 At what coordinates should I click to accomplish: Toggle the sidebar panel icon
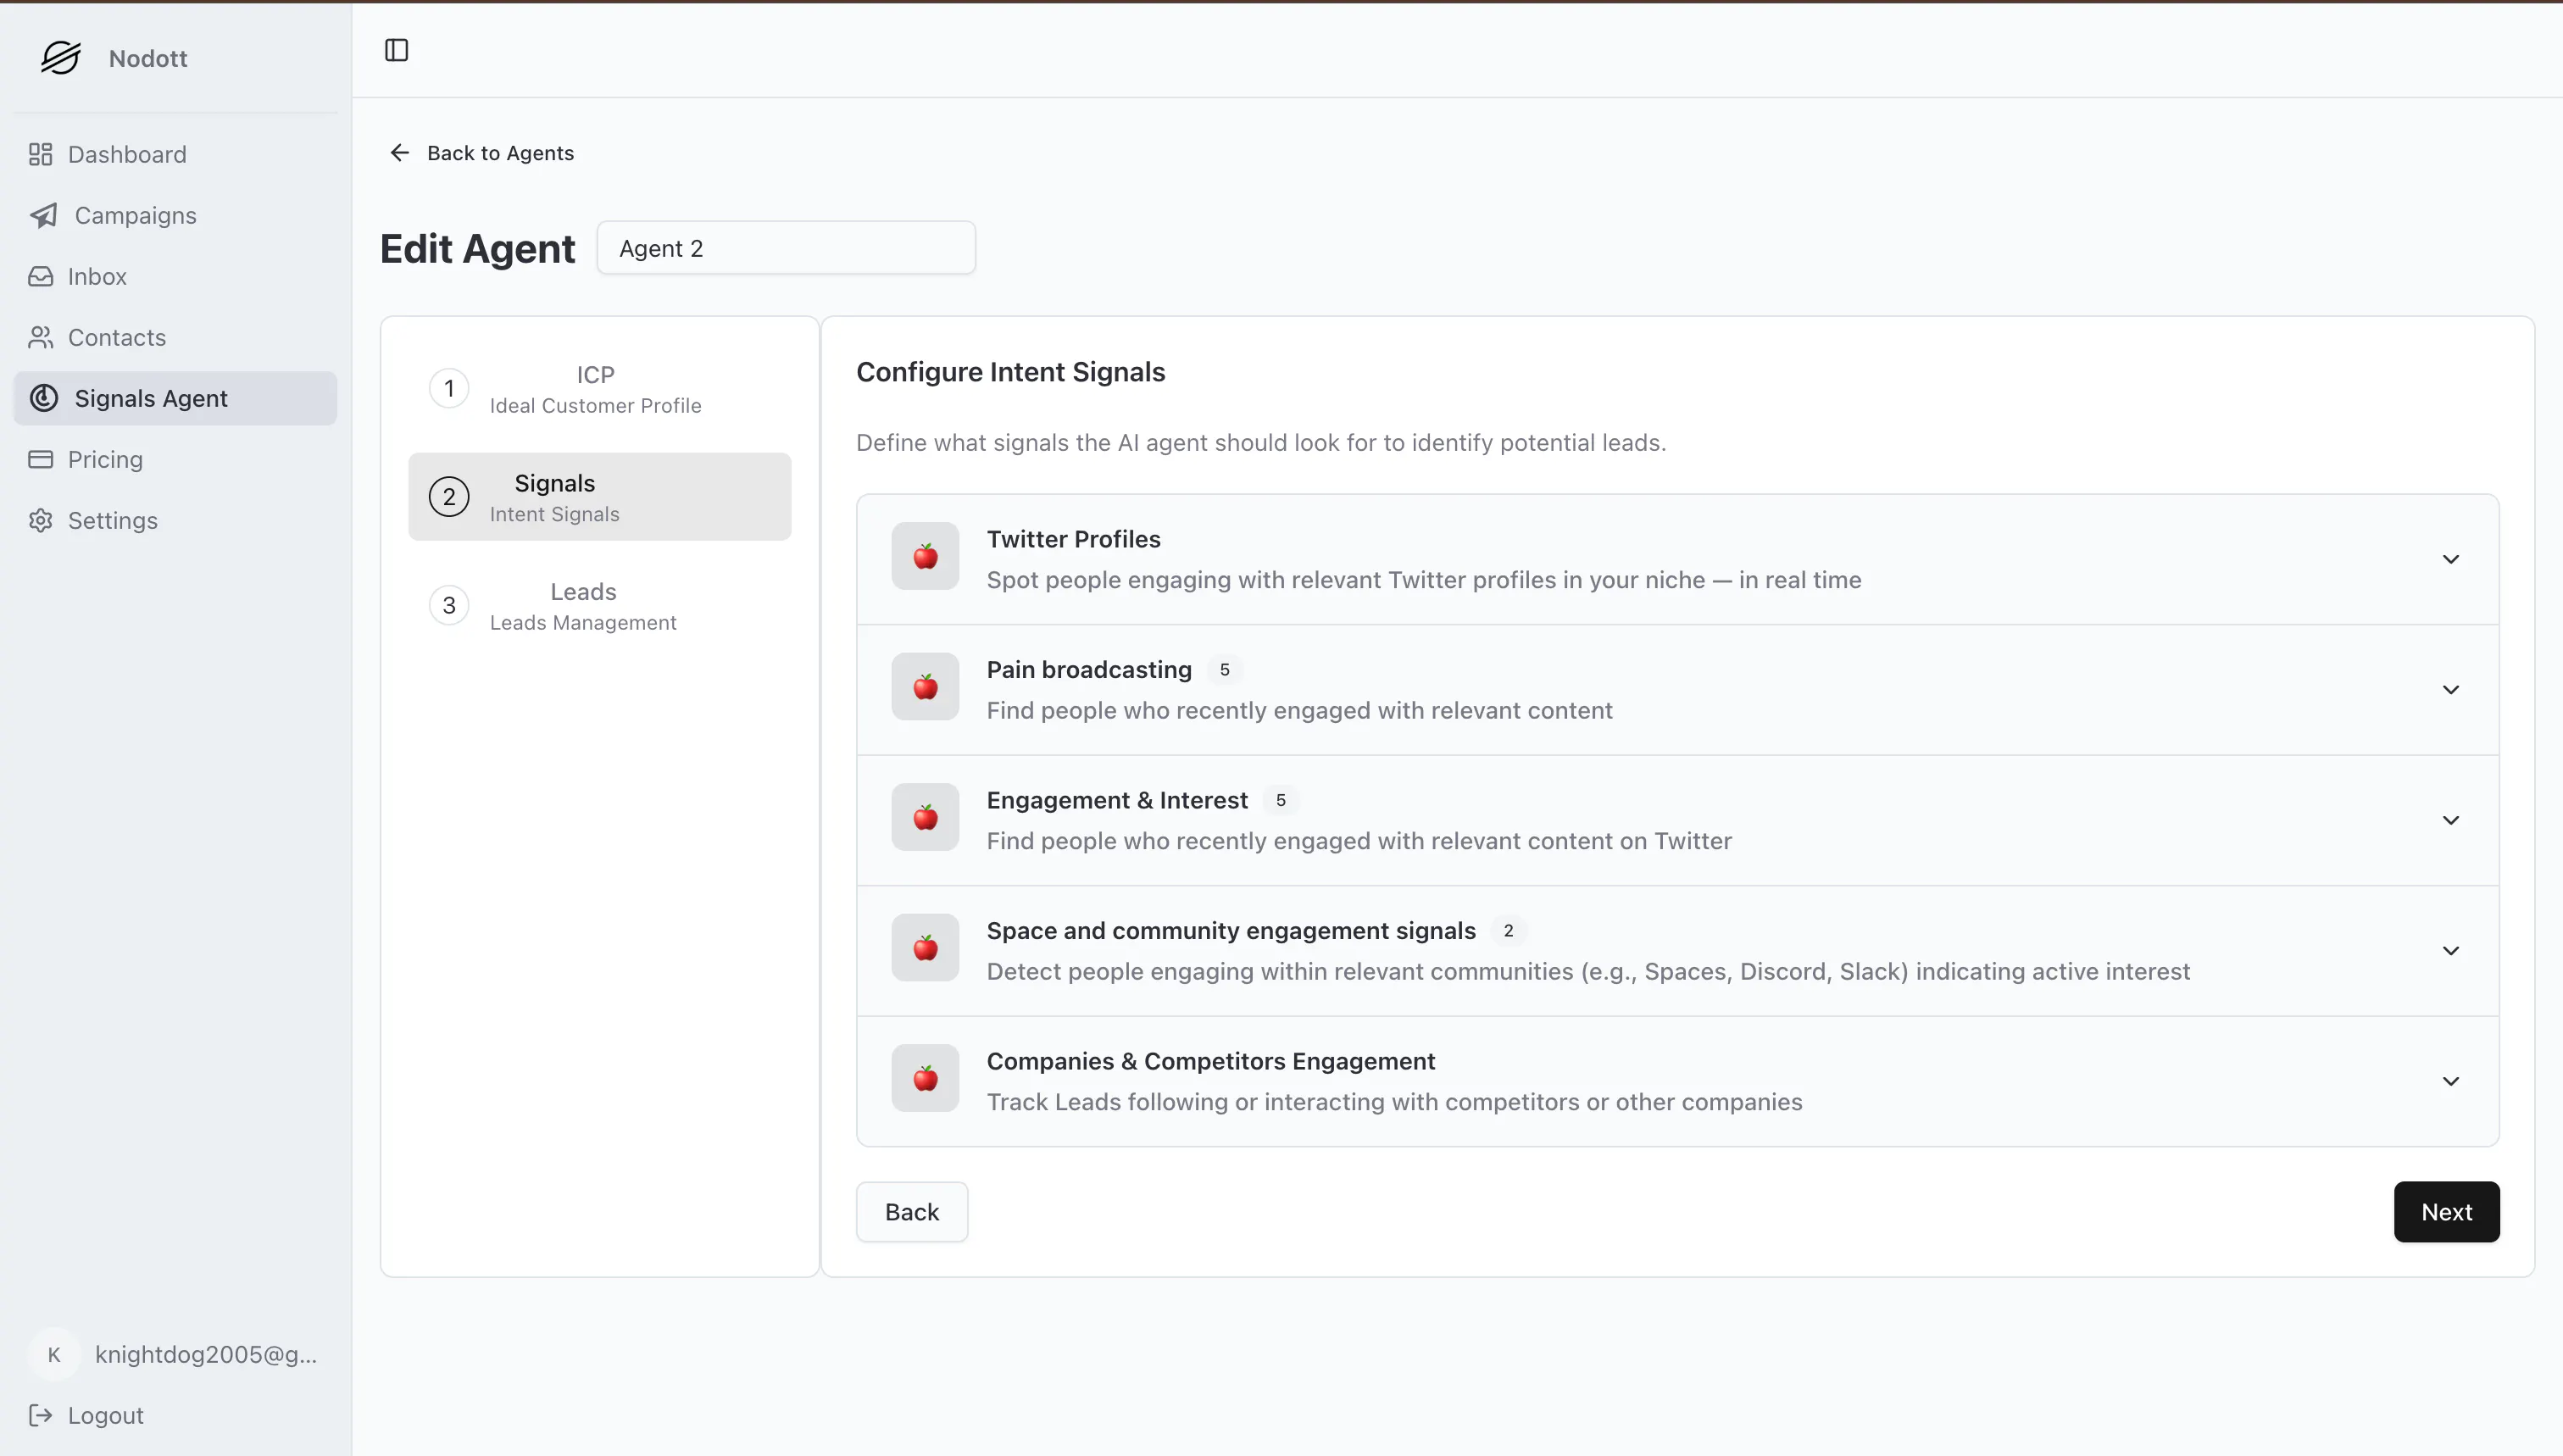[x=396, y=50]
